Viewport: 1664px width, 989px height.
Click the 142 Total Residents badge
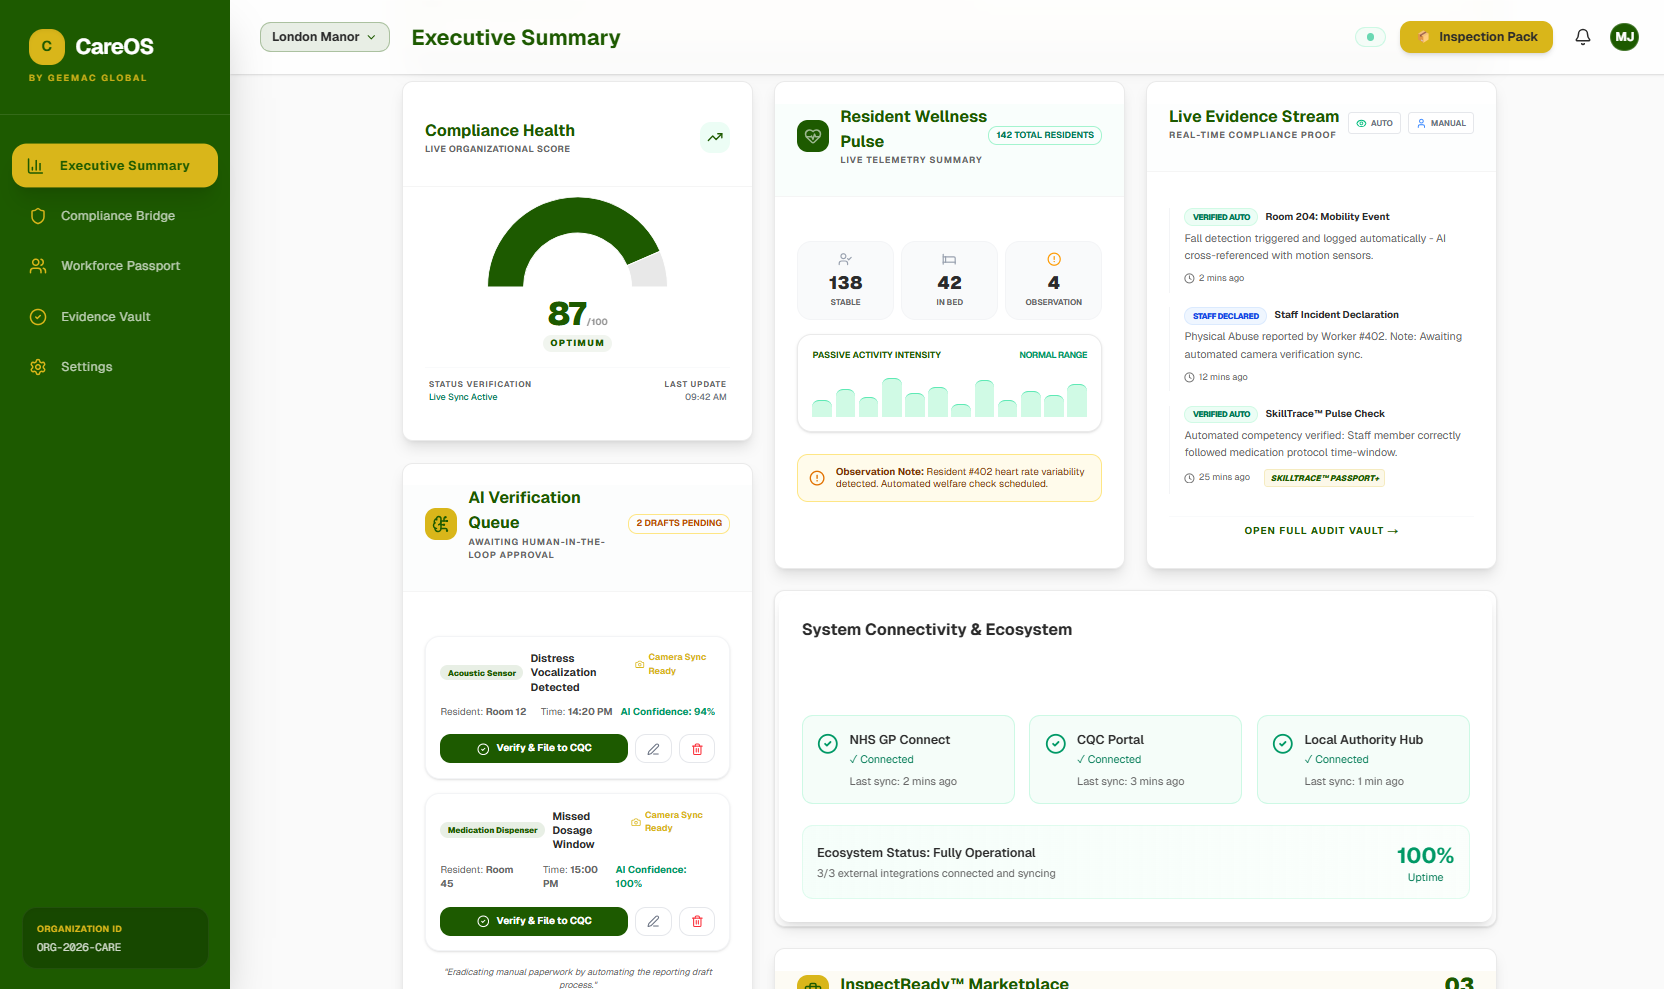(1045, 135)
